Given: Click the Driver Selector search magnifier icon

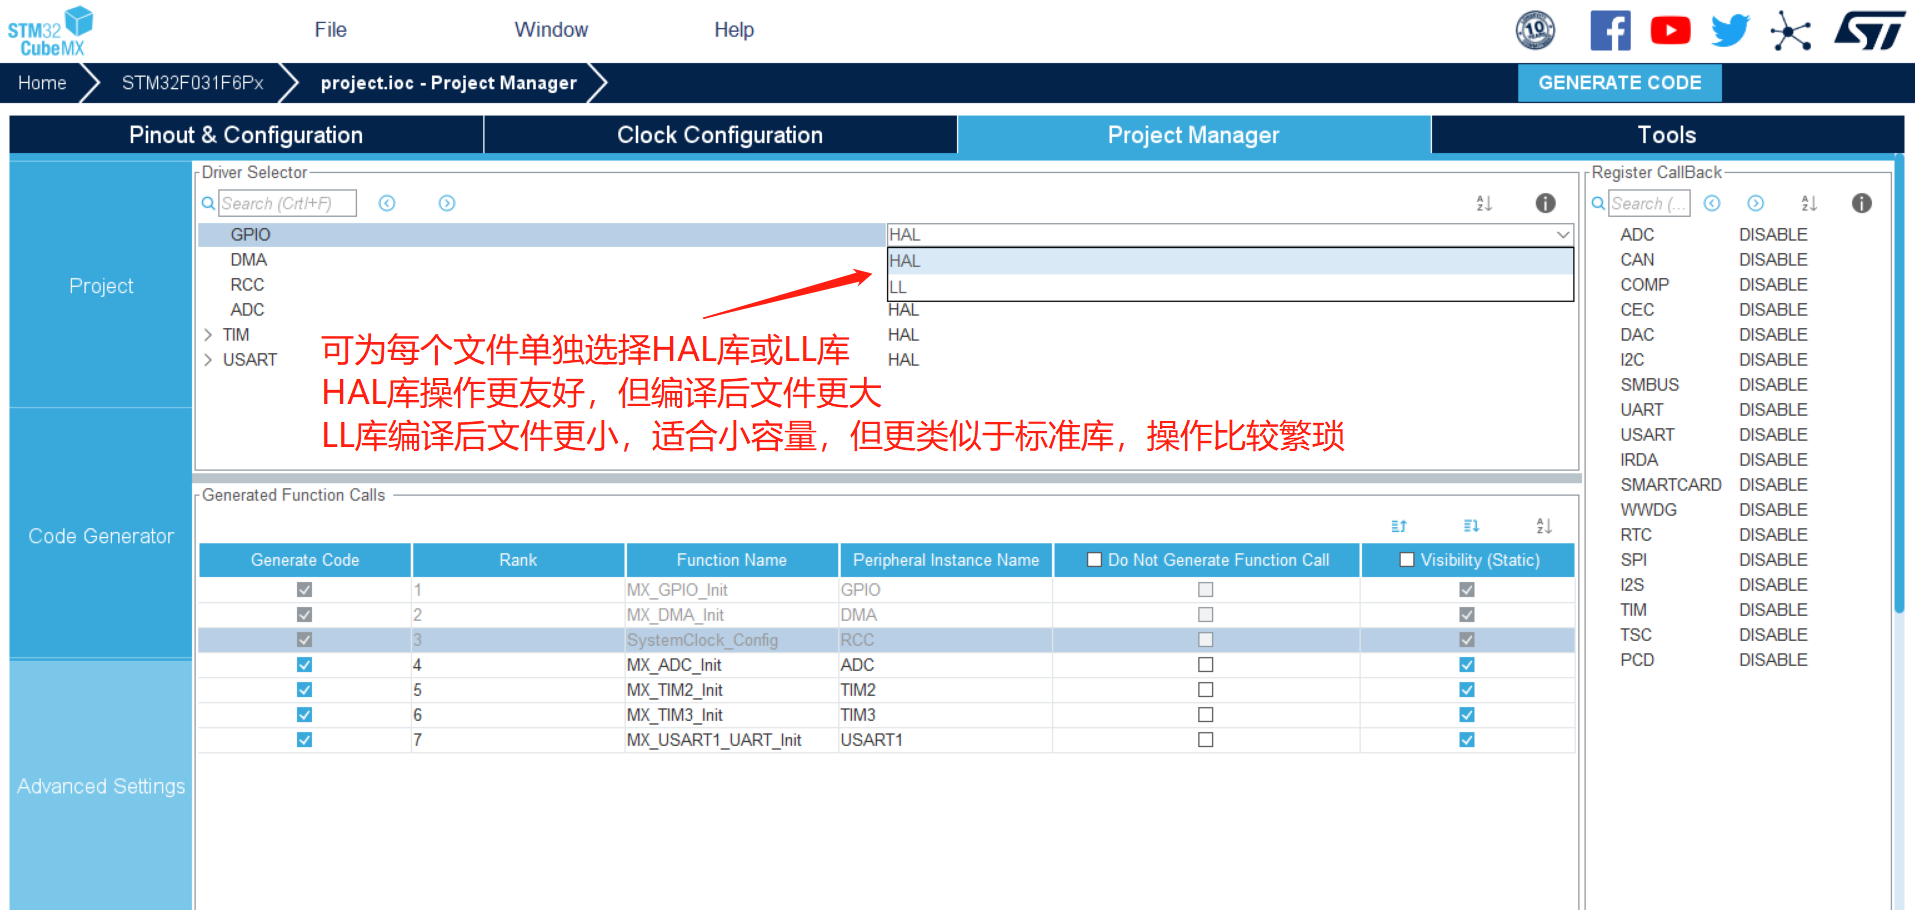Looking at the screenshot, I should [208, 203].
